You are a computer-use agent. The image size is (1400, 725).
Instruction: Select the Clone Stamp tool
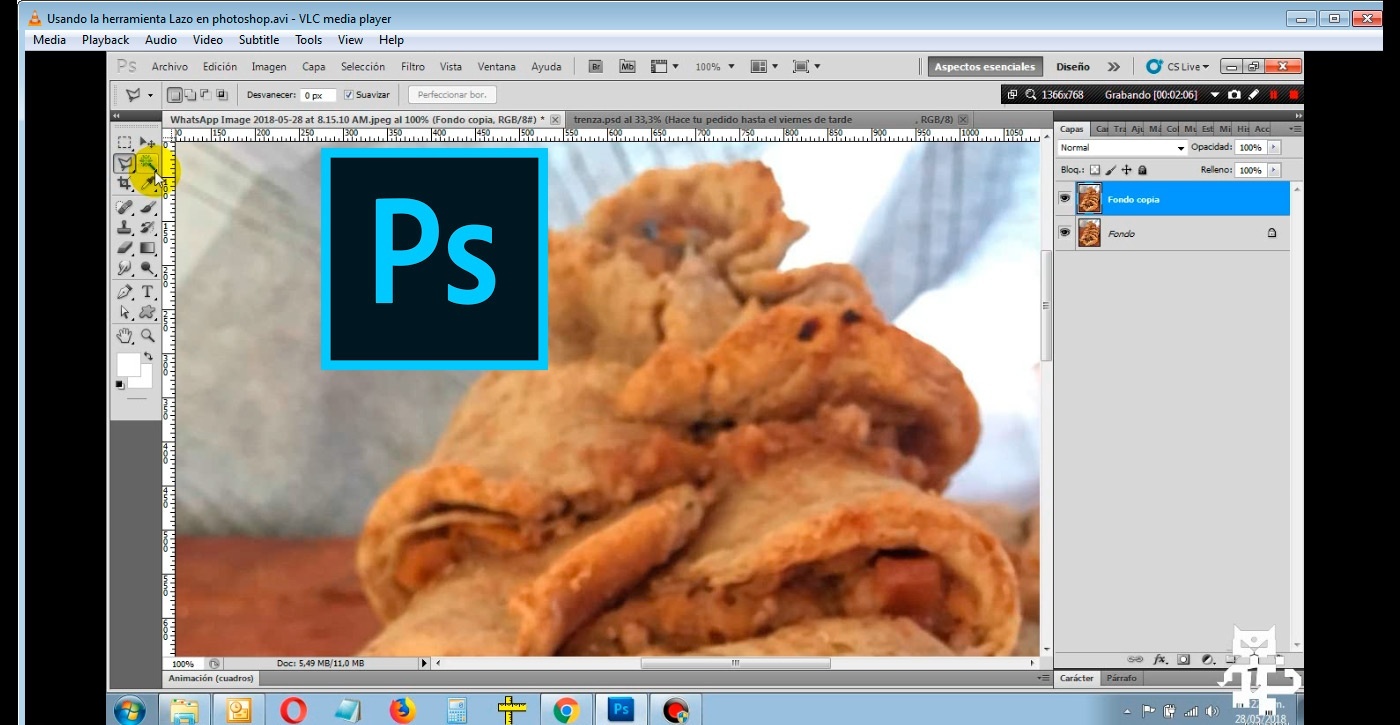click(x=124, y=228)
